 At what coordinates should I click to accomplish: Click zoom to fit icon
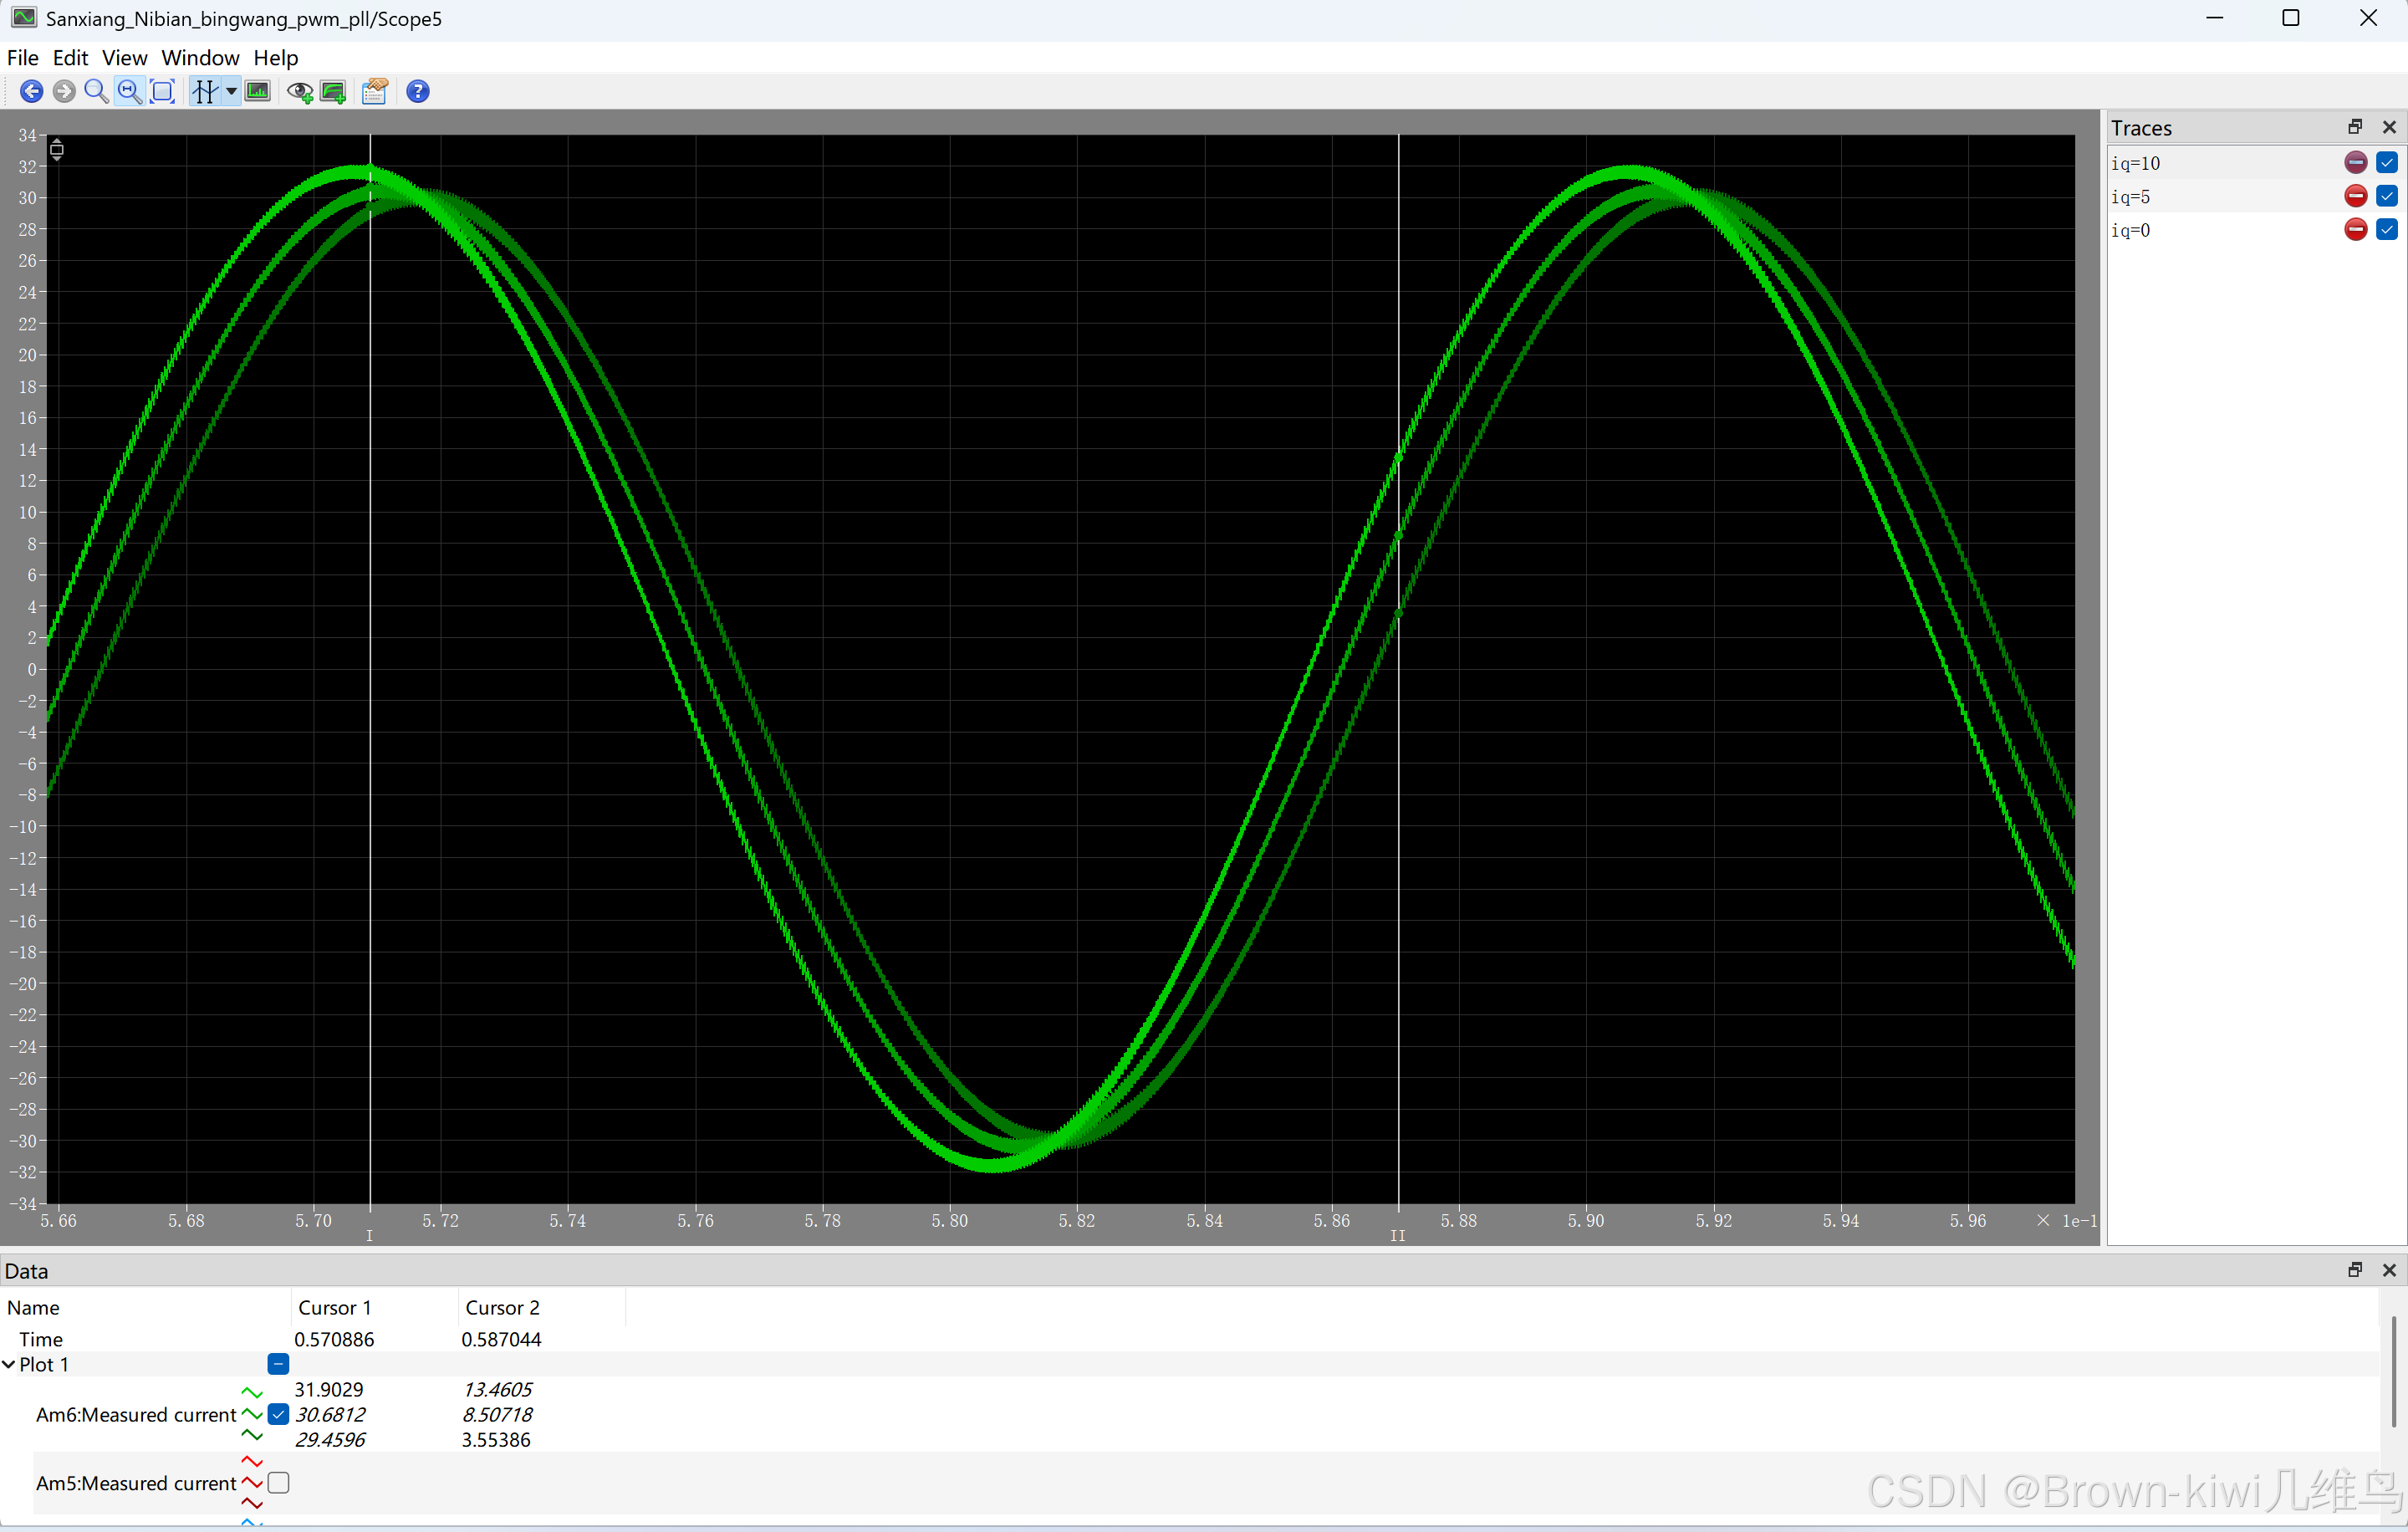(x=162, y=92)
